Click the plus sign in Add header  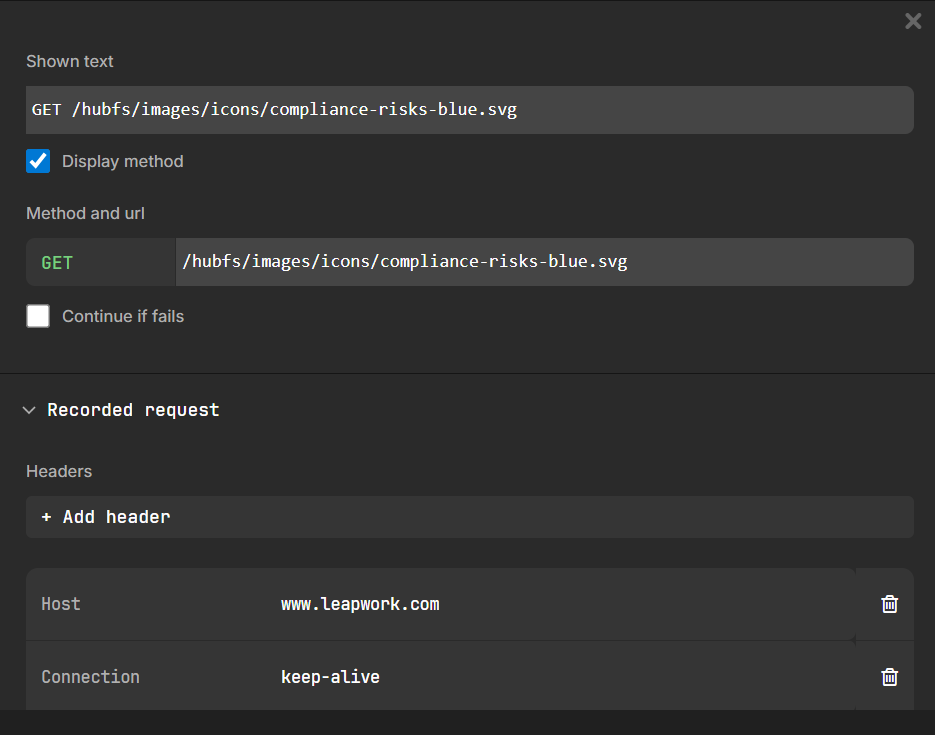[x=47, y=517]
